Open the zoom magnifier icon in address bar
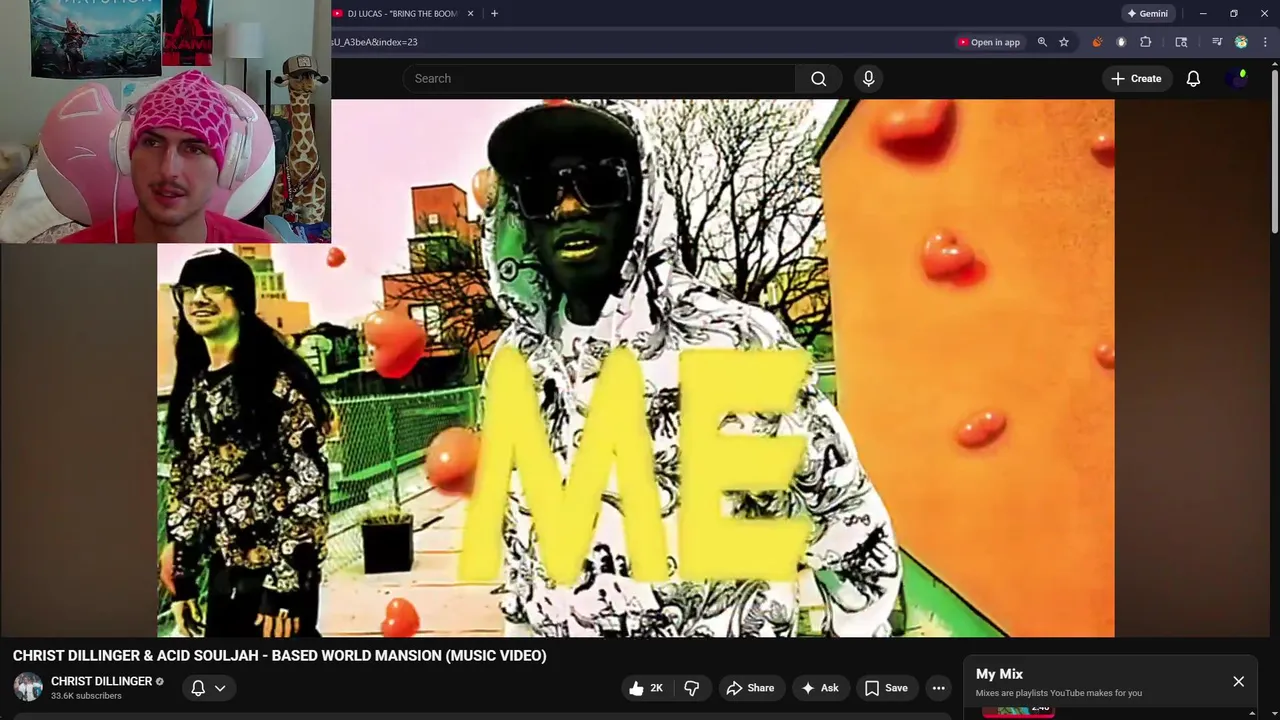 (x=1042, y=42)
